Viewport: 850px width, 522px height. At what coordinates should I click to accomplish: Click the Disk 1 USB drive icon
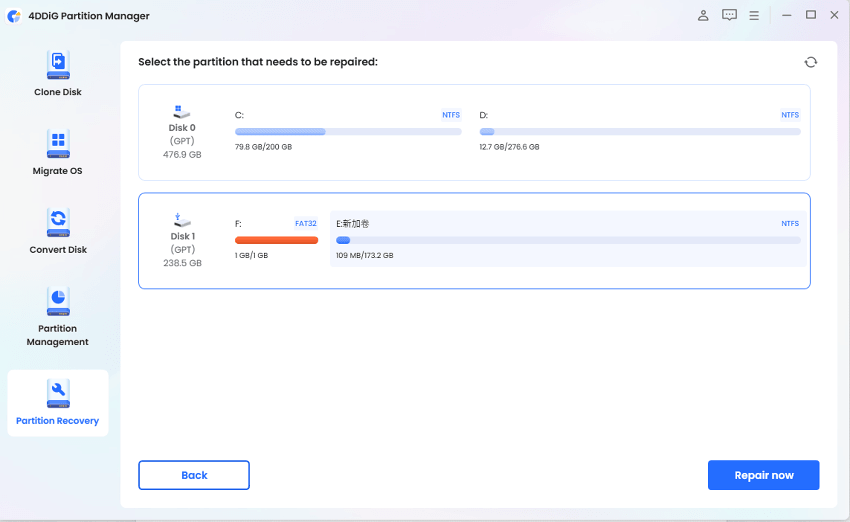(182, 220)
